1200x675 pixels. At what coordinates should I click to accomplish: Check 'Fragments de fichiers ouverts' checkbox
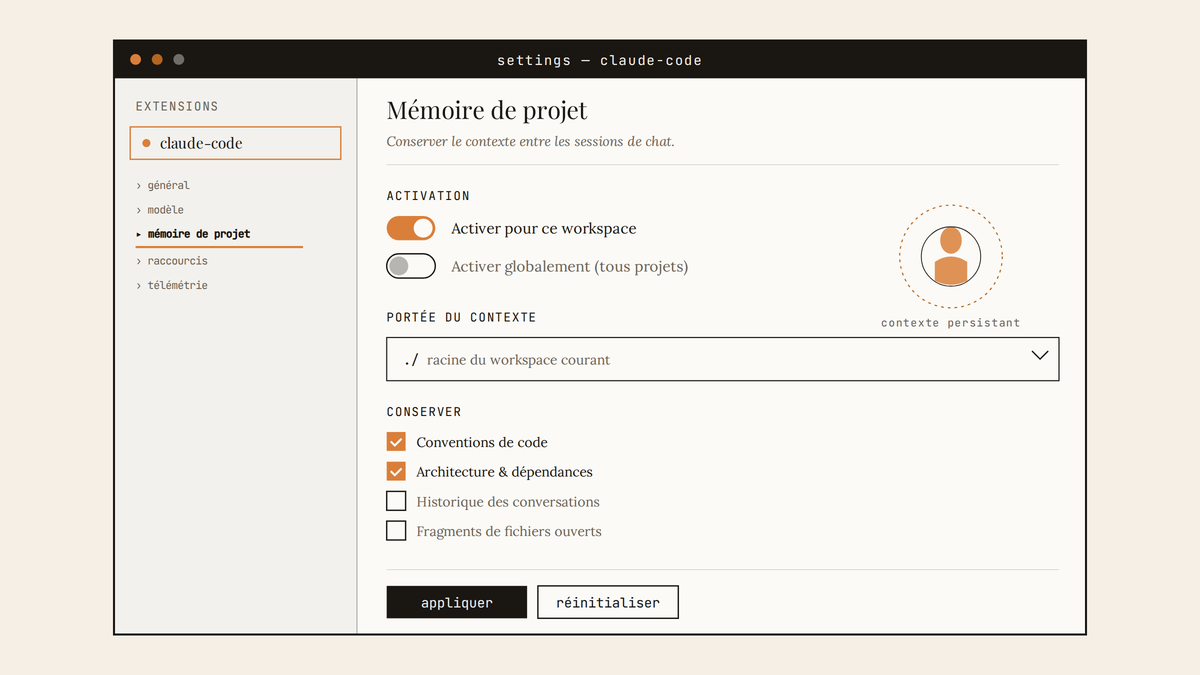pyautogui.click(x=396, y=531)
